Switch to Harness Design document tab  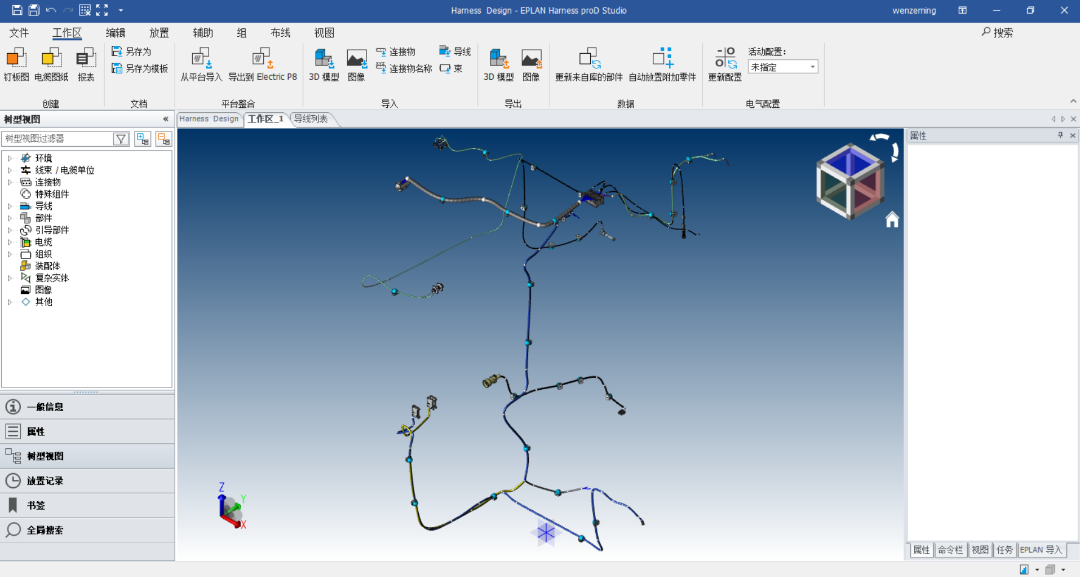point(209,119)
